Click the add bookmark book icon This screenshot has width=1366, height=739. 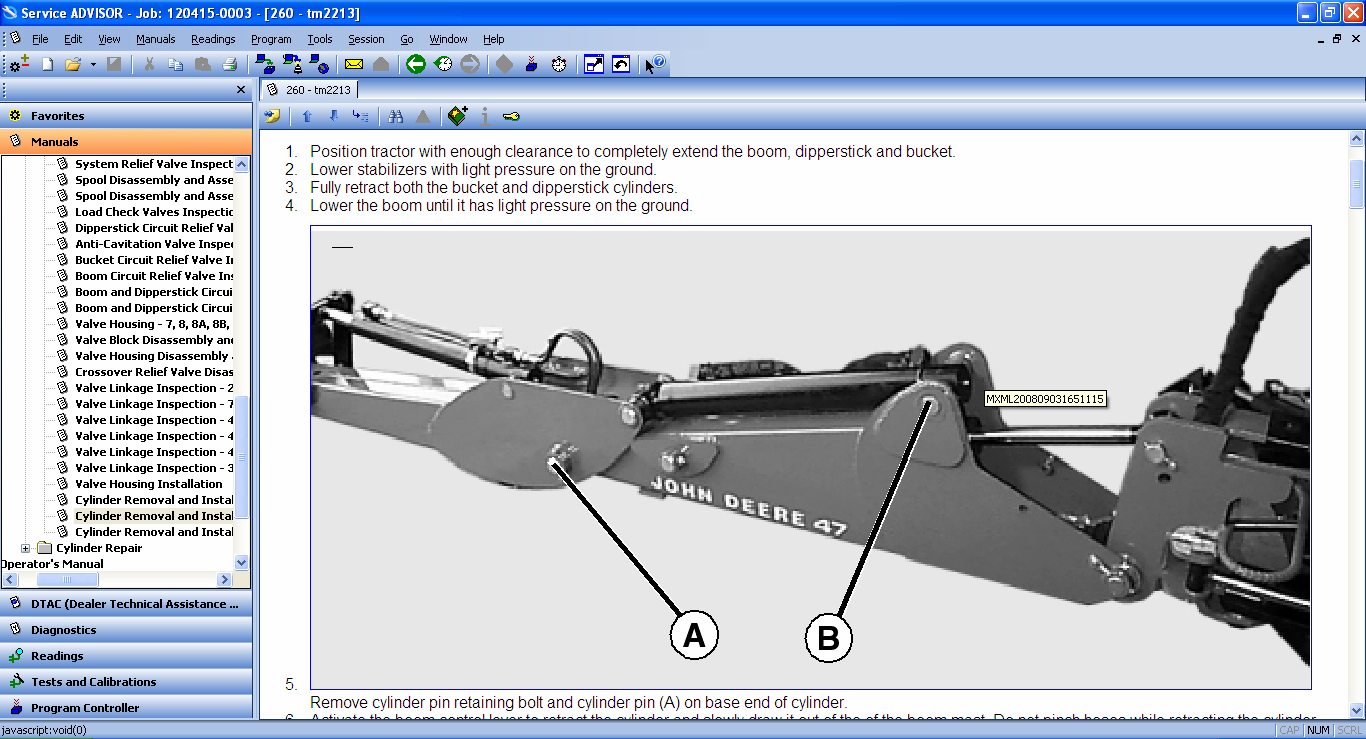click(457, 116)
